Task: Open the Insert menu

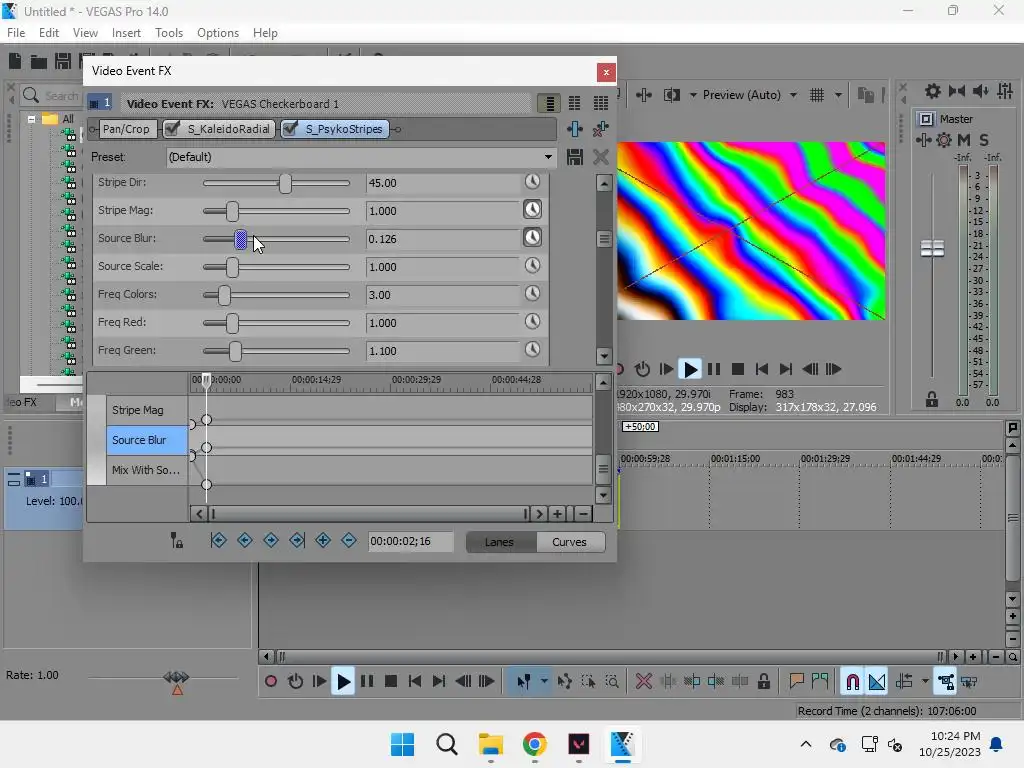Action: (126, 33)
